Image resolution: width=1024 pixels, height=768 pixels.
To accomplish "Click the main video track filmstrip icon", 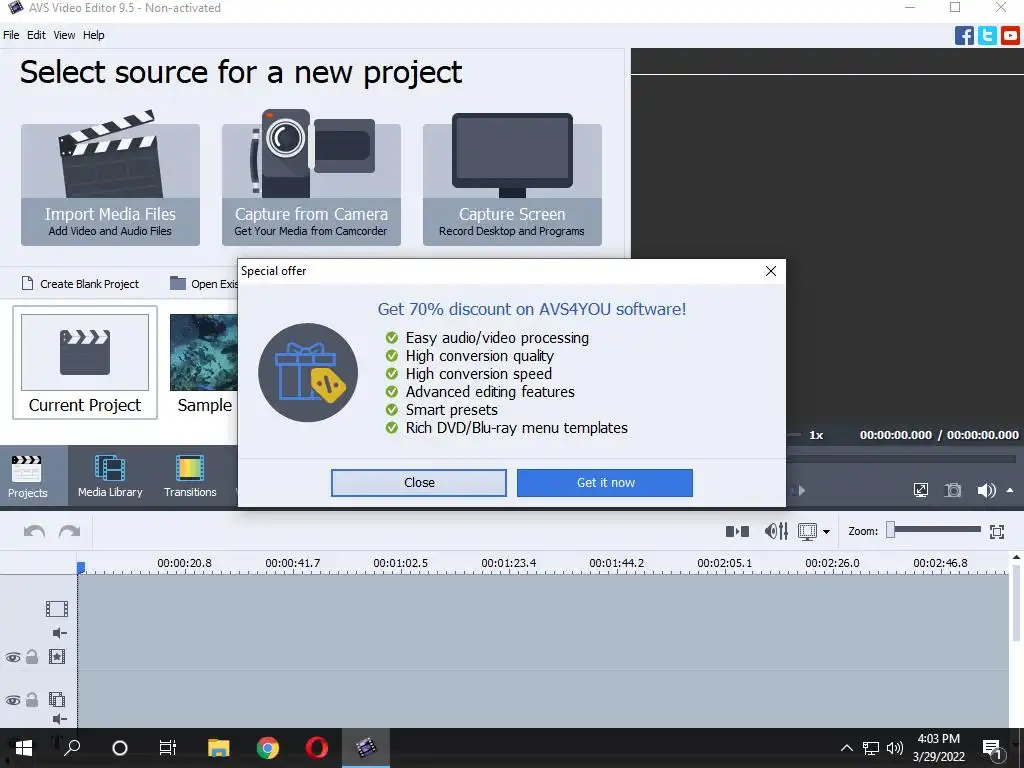I will pyautogui.click(x=57, y=609).
